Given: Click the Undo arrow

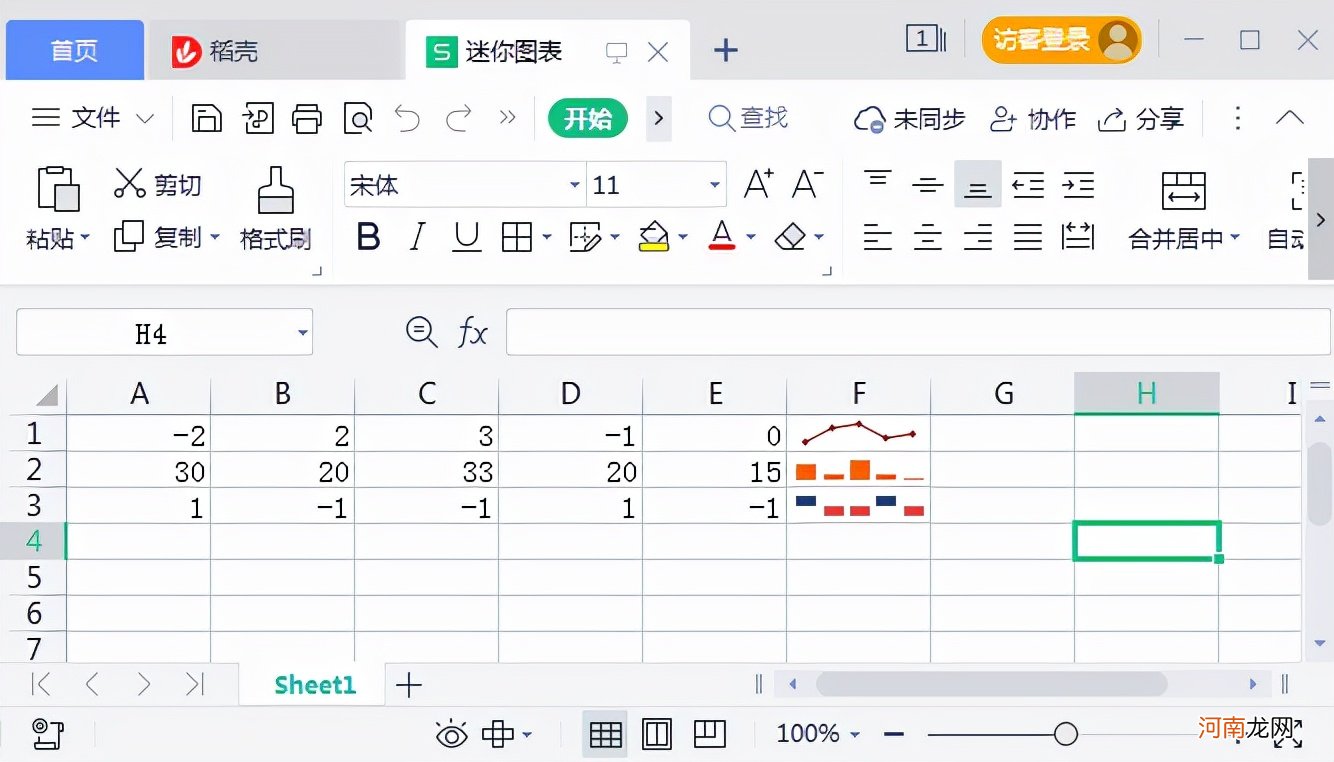Looking at the screenshot, I should (407, 118).
